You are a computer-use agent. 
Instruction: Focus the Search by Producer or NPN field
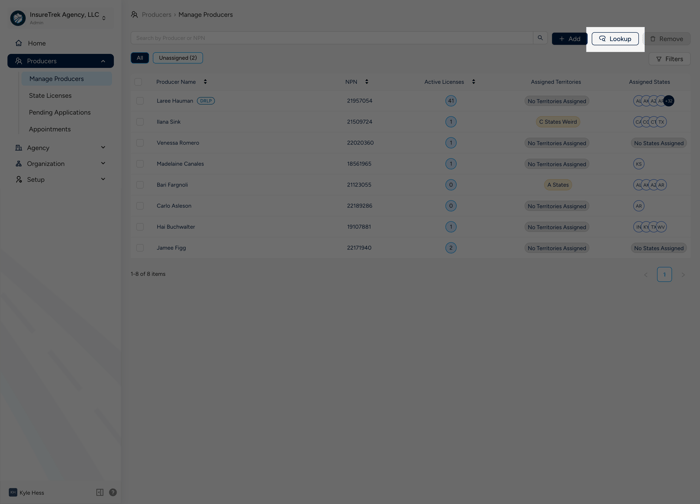[x=332, y=38]
